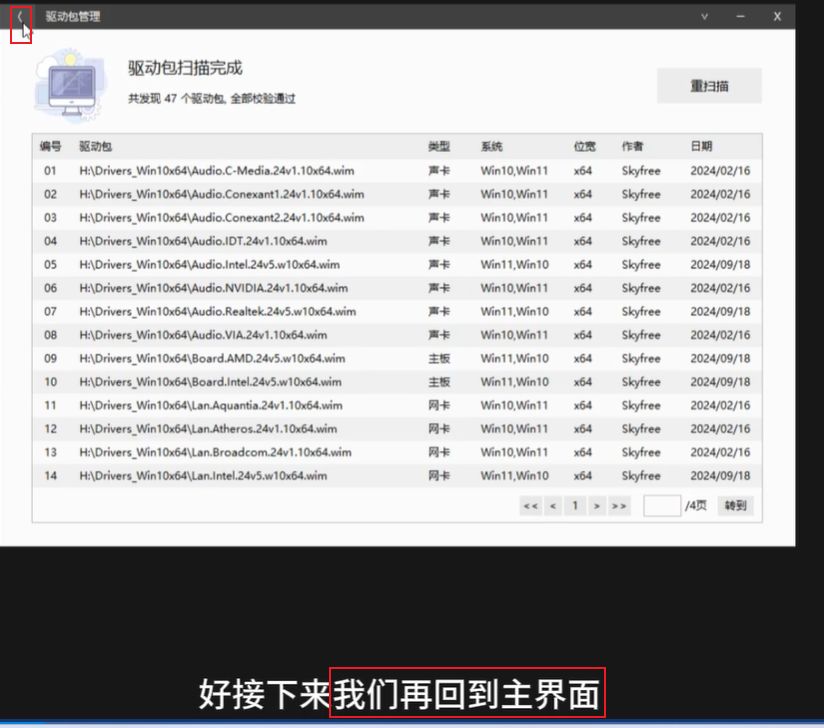This screenshot has height=728, width=824.
Task: Go to the next page with the > arrow
Action: (597, 506)
